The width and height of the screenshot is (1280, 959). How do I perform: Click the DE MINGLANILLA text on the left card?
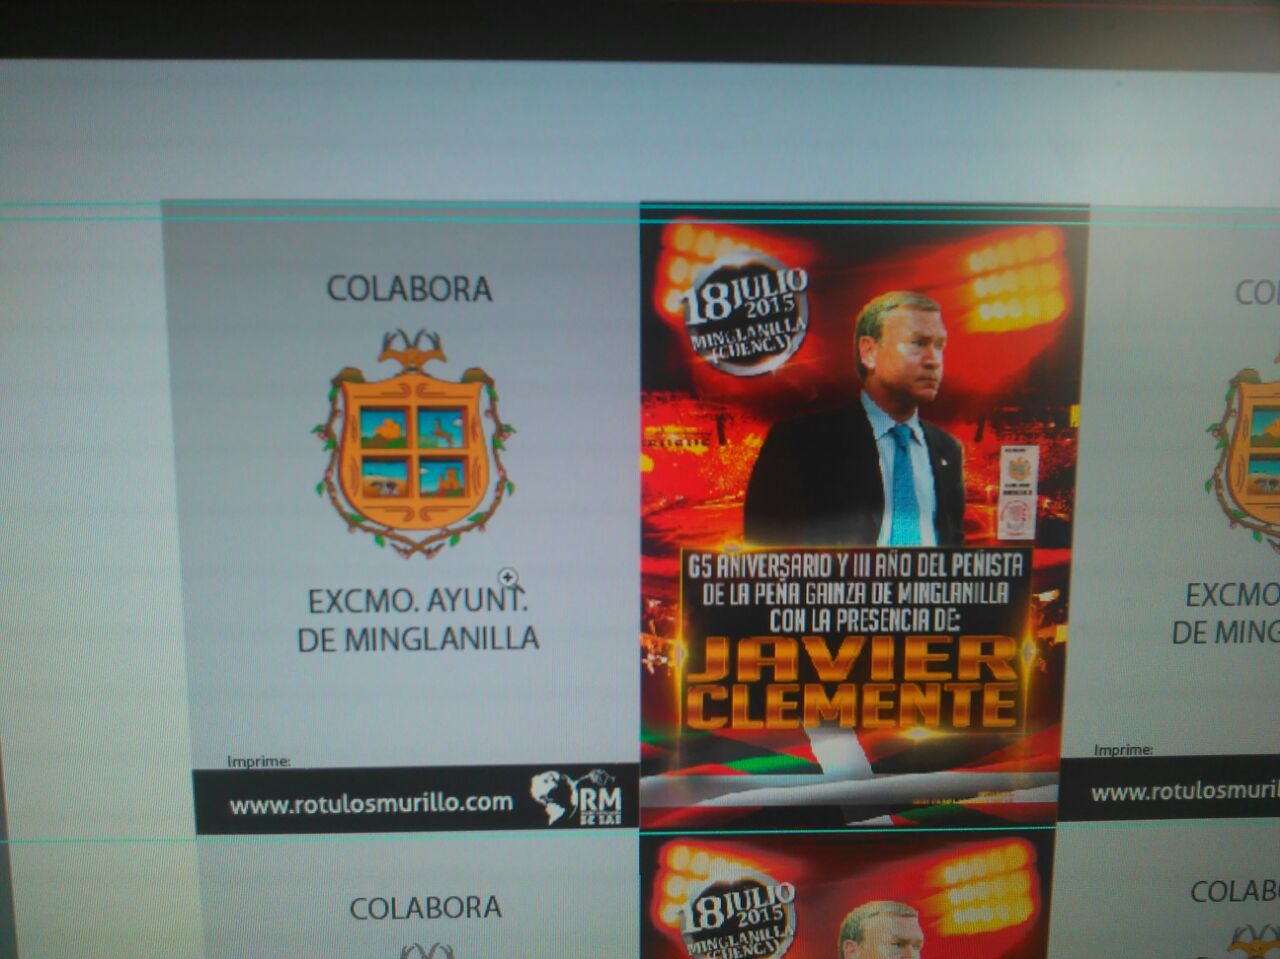tap(418, 638)
